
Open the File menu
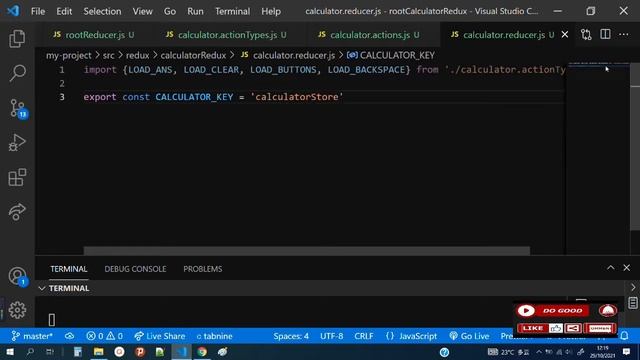[38, 11]
